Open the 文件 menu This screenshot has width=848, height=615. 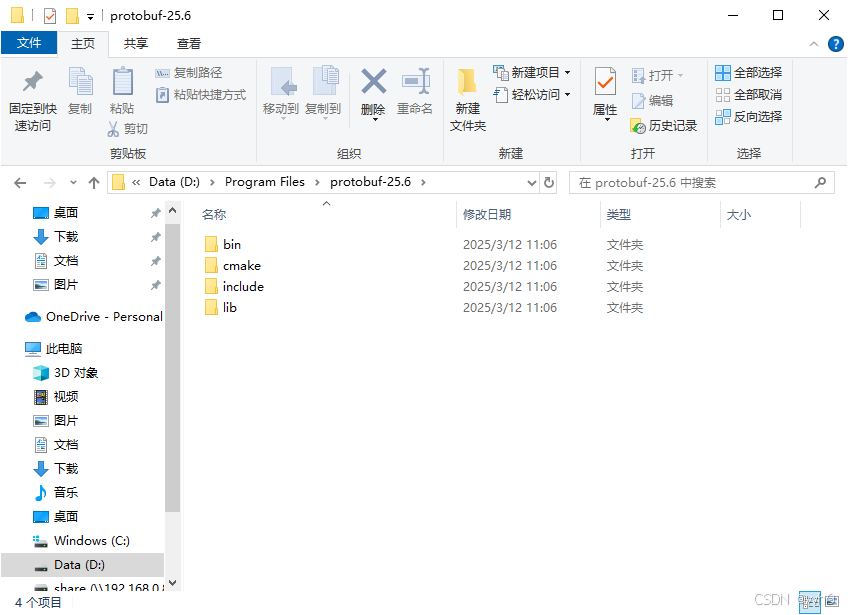click(30, 43)
